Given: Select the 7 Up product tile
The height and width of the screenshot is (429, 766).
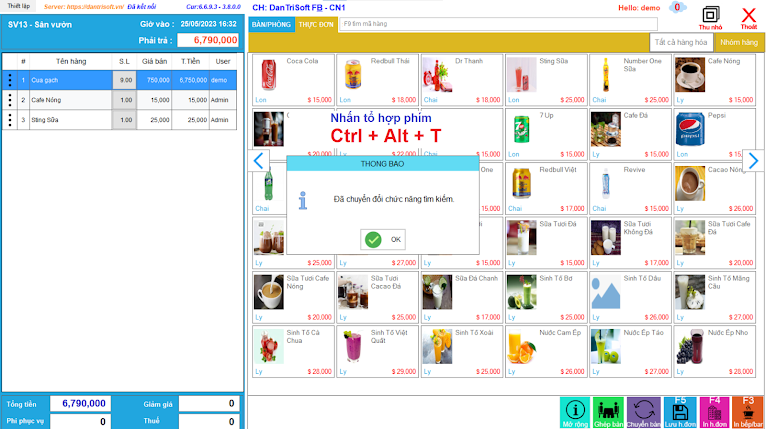Looking at the screenshot, I should (546, 134).
